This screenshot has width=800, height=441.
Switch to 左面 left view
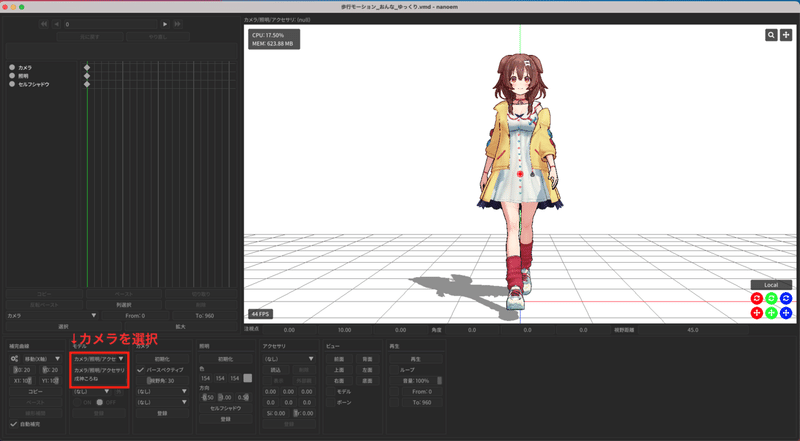point(367,370)
